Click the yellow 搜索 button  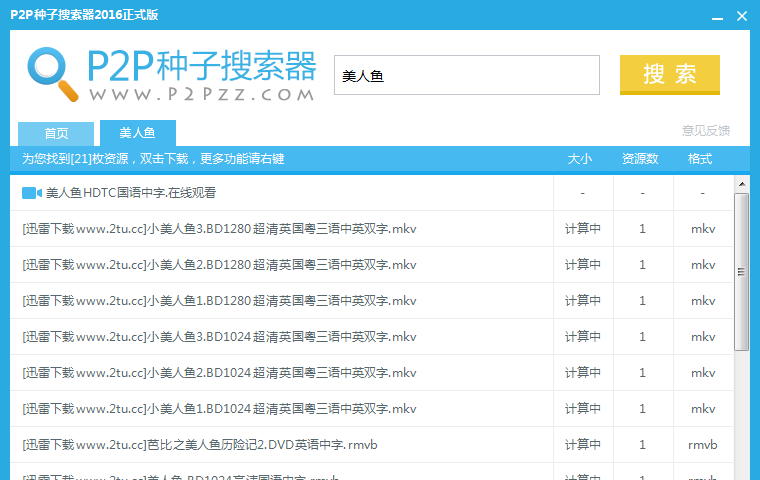[x=669, y=75]
